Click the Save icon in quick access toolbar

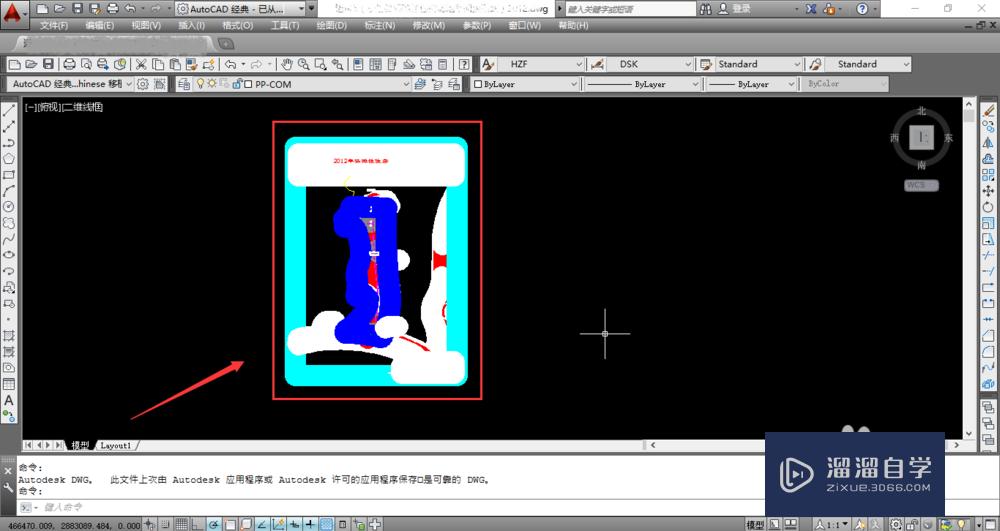[77, 9]
